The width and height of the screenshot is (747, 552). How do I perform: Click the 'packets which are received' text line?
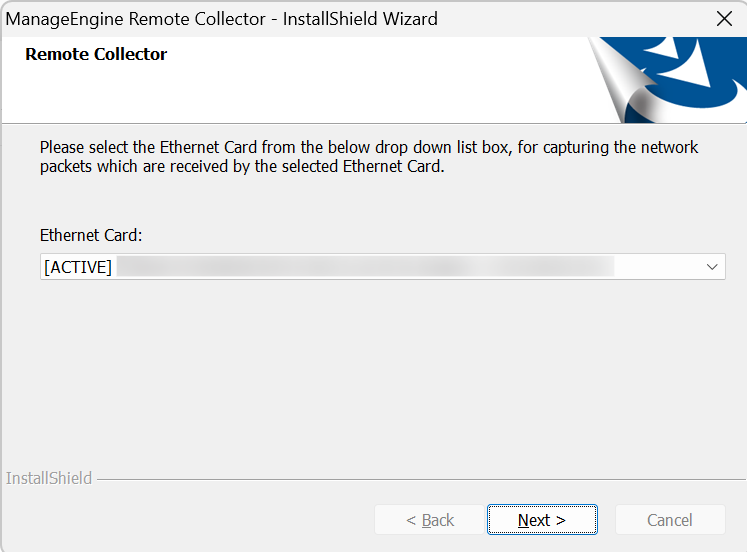click(242, 167)
